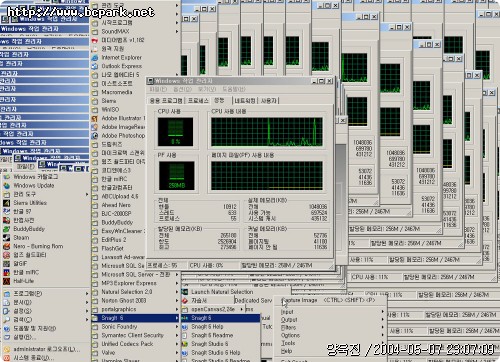
Task: Open SnagIt Studio 6 Help in the submenu
Action: coord(215,353)
